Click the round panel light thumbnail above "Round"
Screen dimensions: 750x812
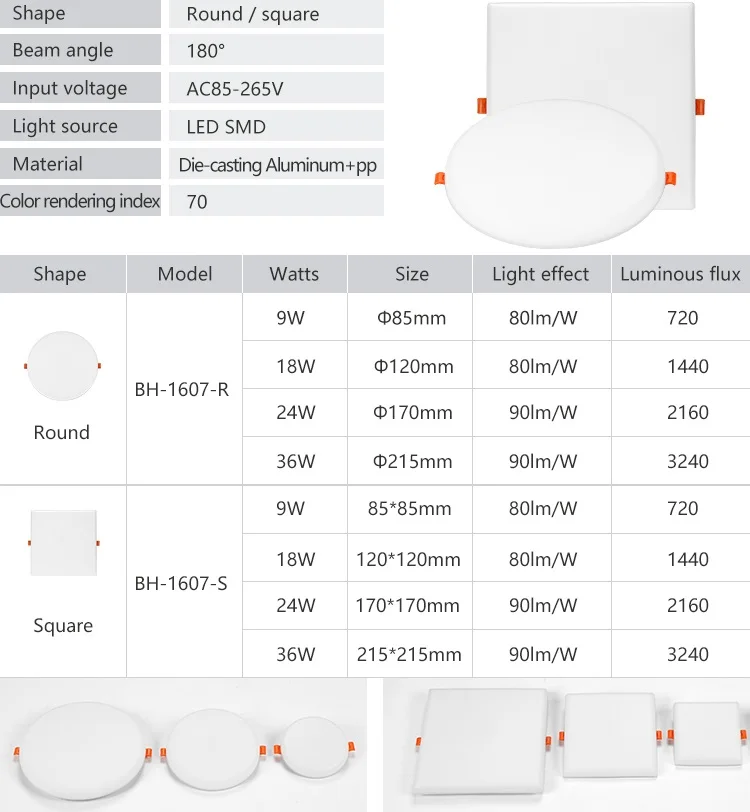62,366
